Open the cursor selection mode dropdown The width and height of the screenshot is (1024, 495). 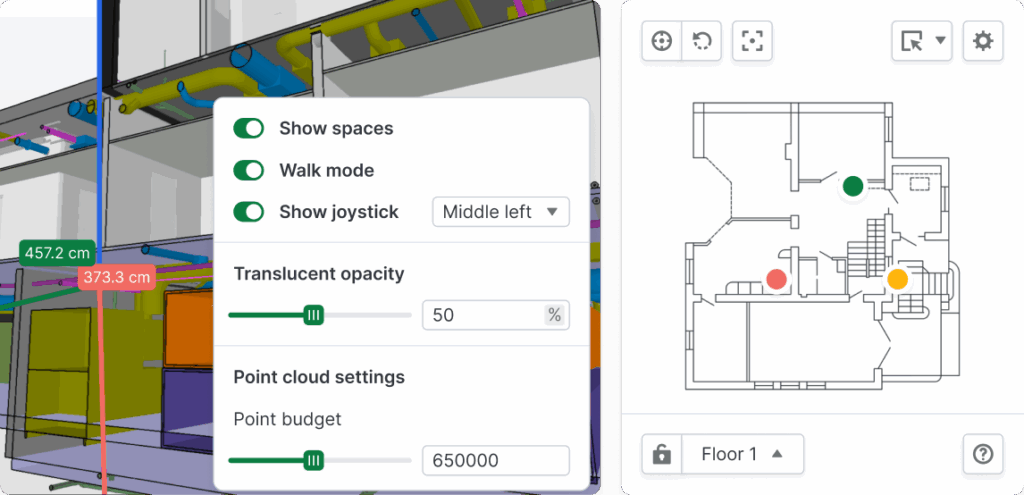point(923,41)
